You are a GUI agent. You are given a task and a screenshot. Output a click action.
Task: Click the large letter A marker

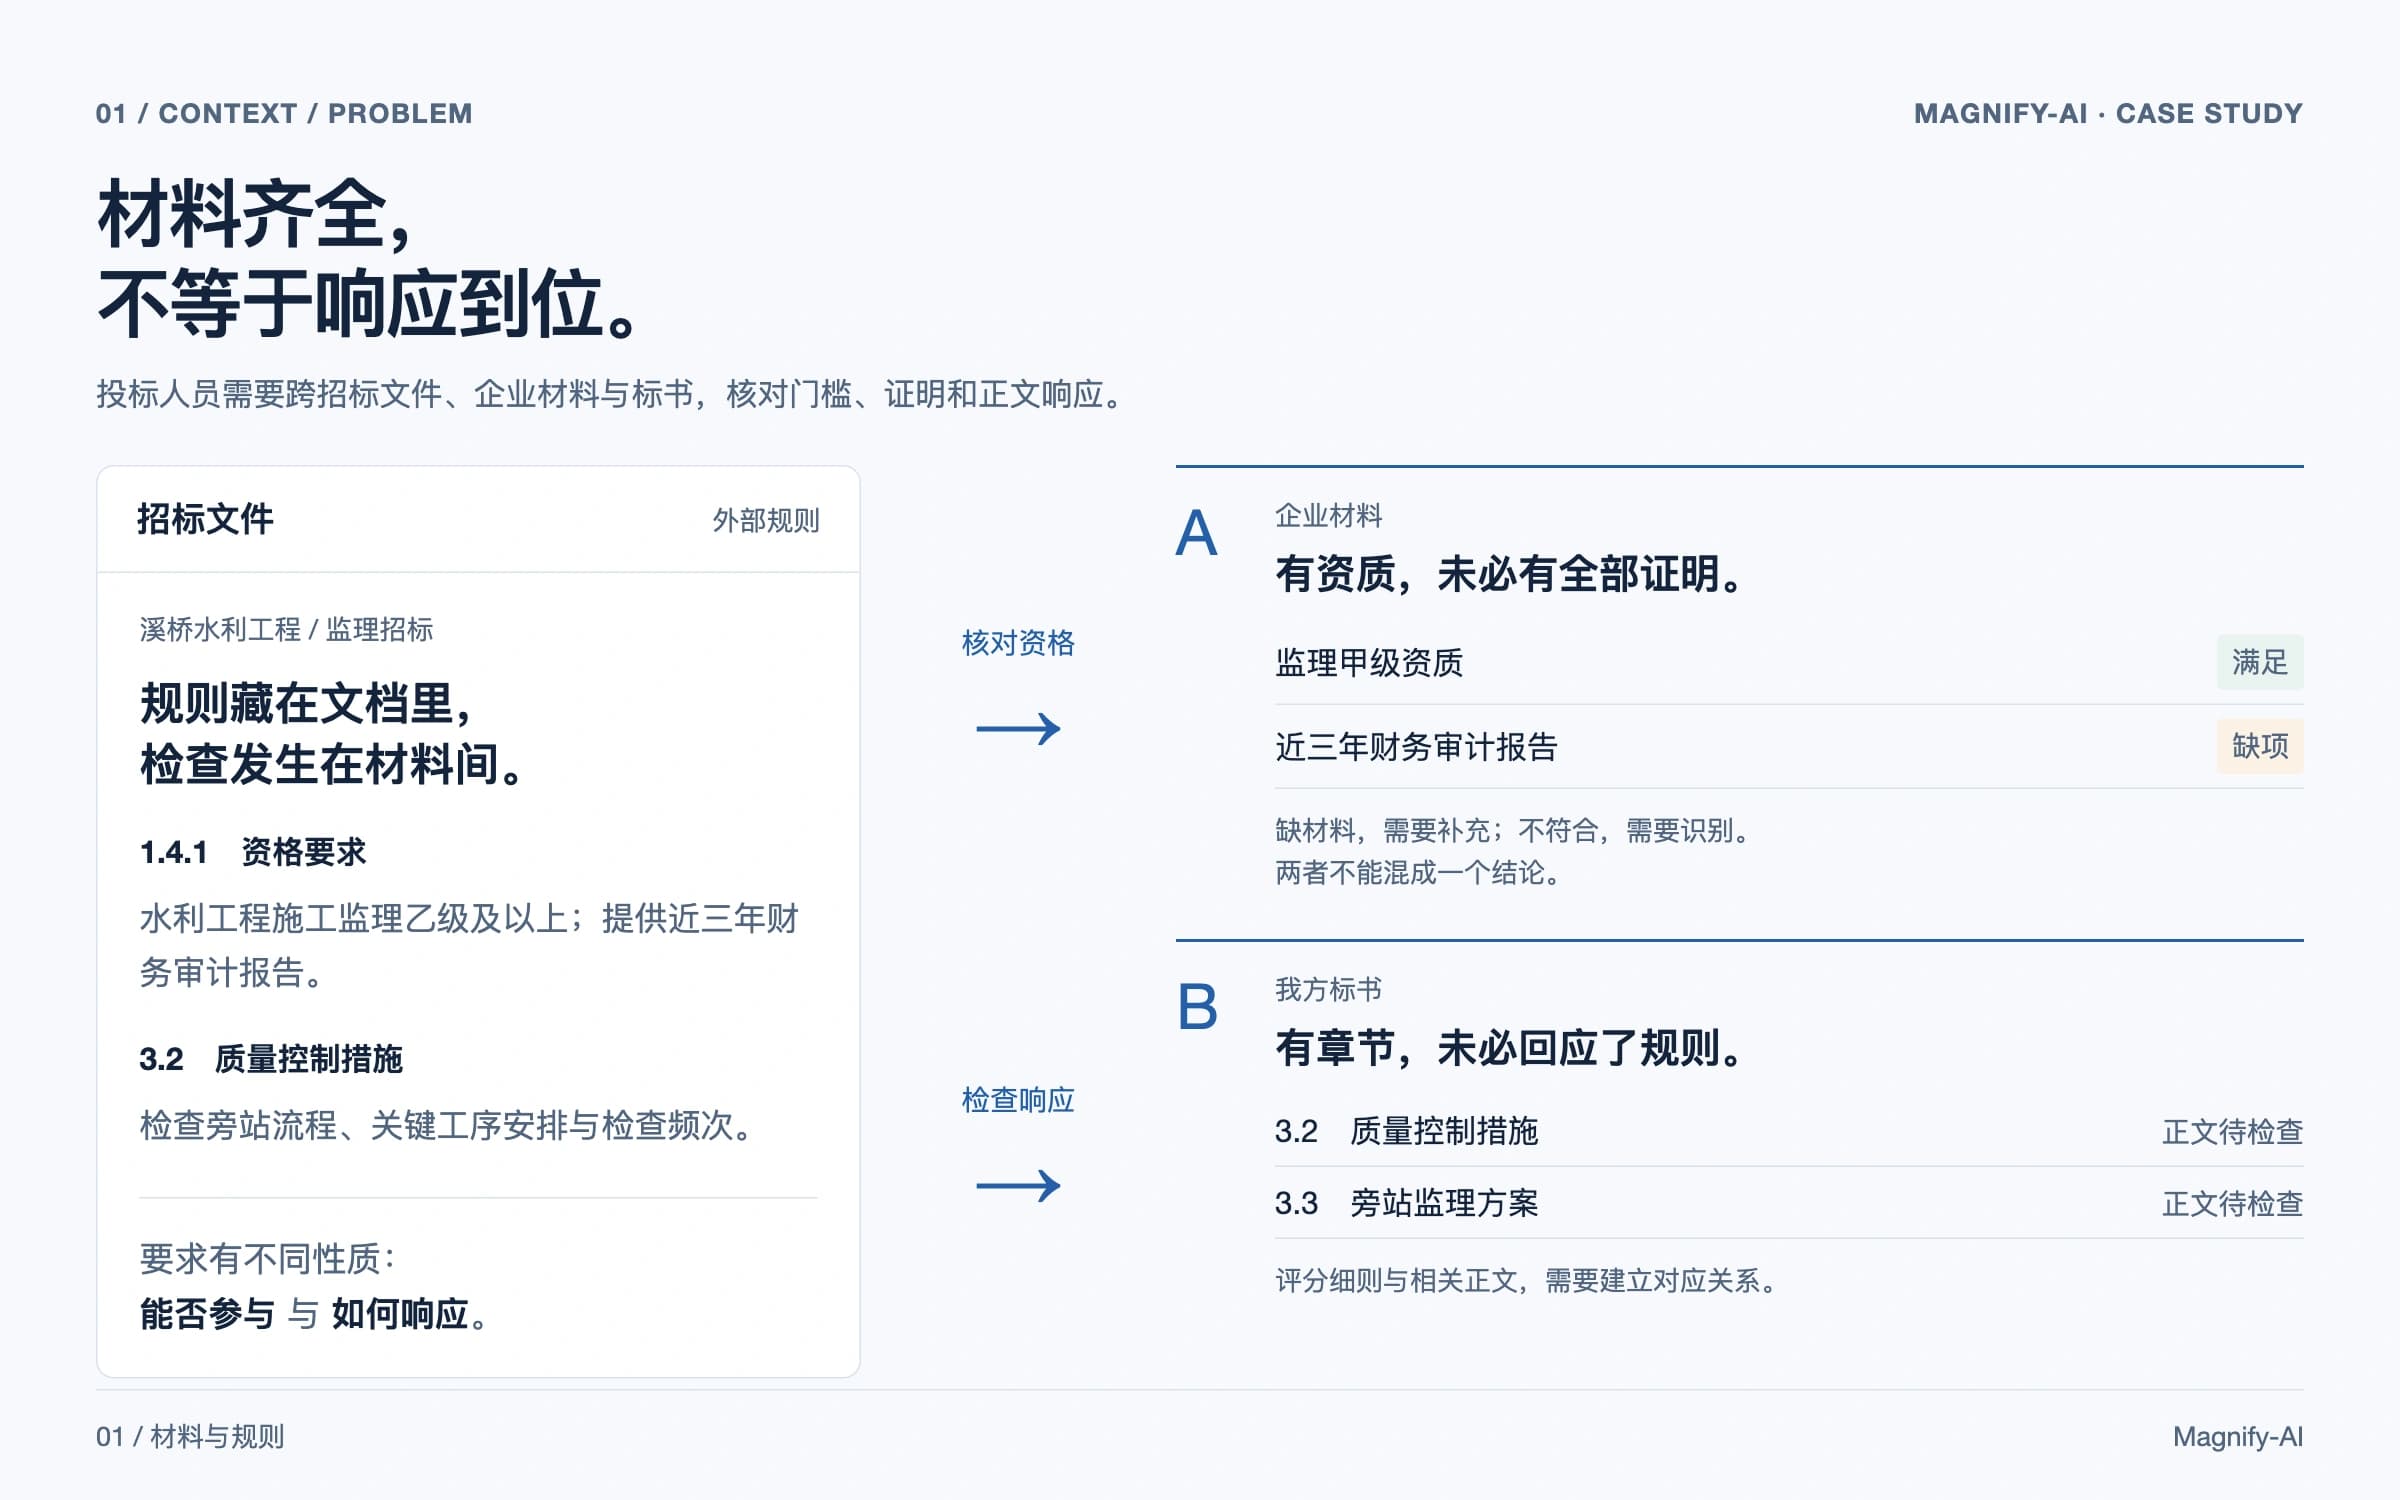pyautogui.click(x=1196, y=533)
